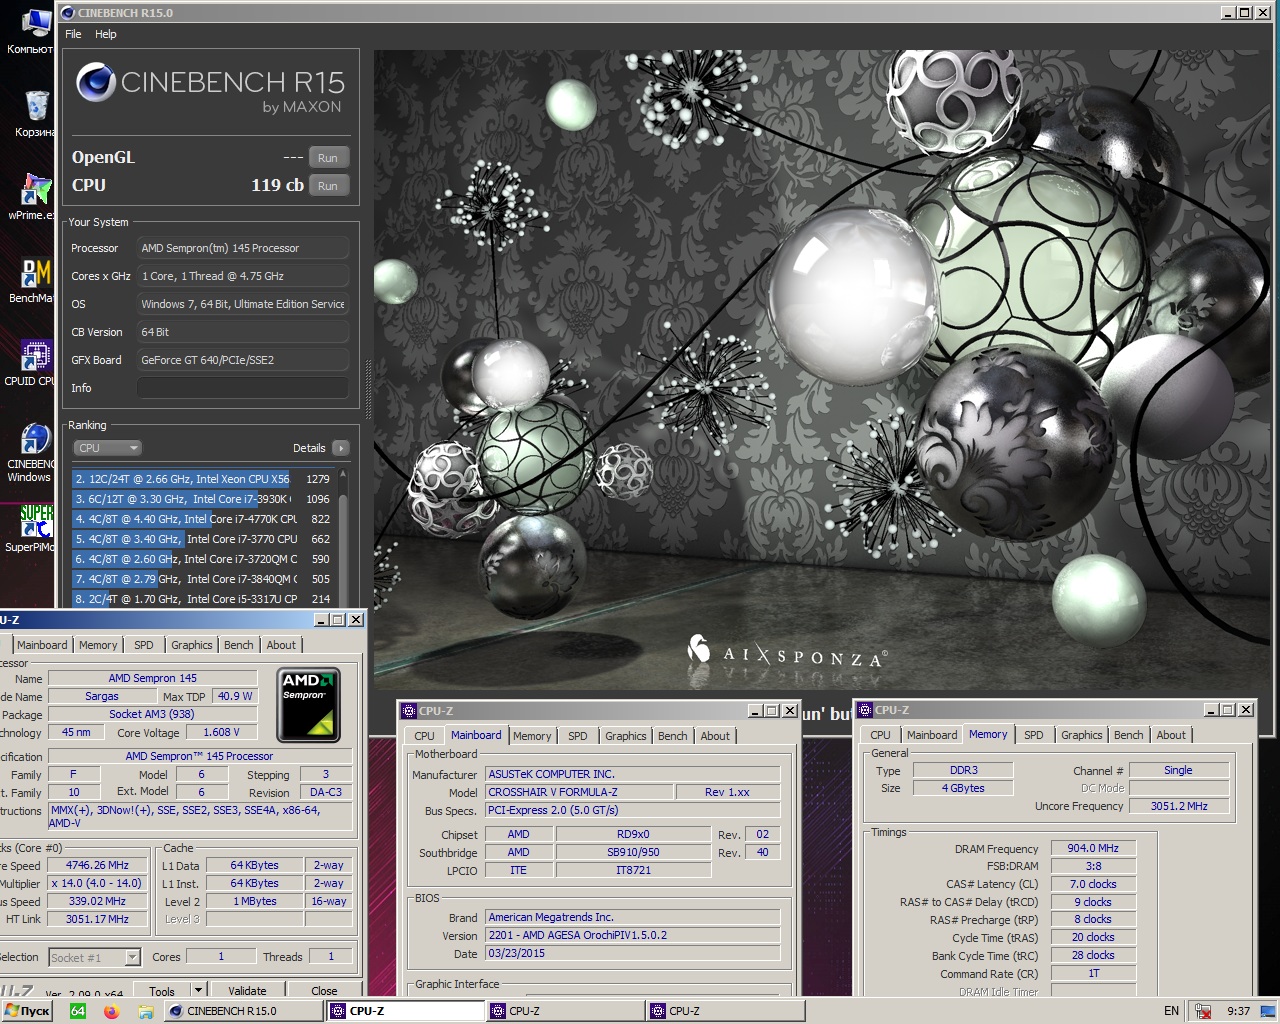Click the motherboard model CROSSHAIR V FORMULA-Z
Screen dimensions: 1280x1024
[578, 792]
